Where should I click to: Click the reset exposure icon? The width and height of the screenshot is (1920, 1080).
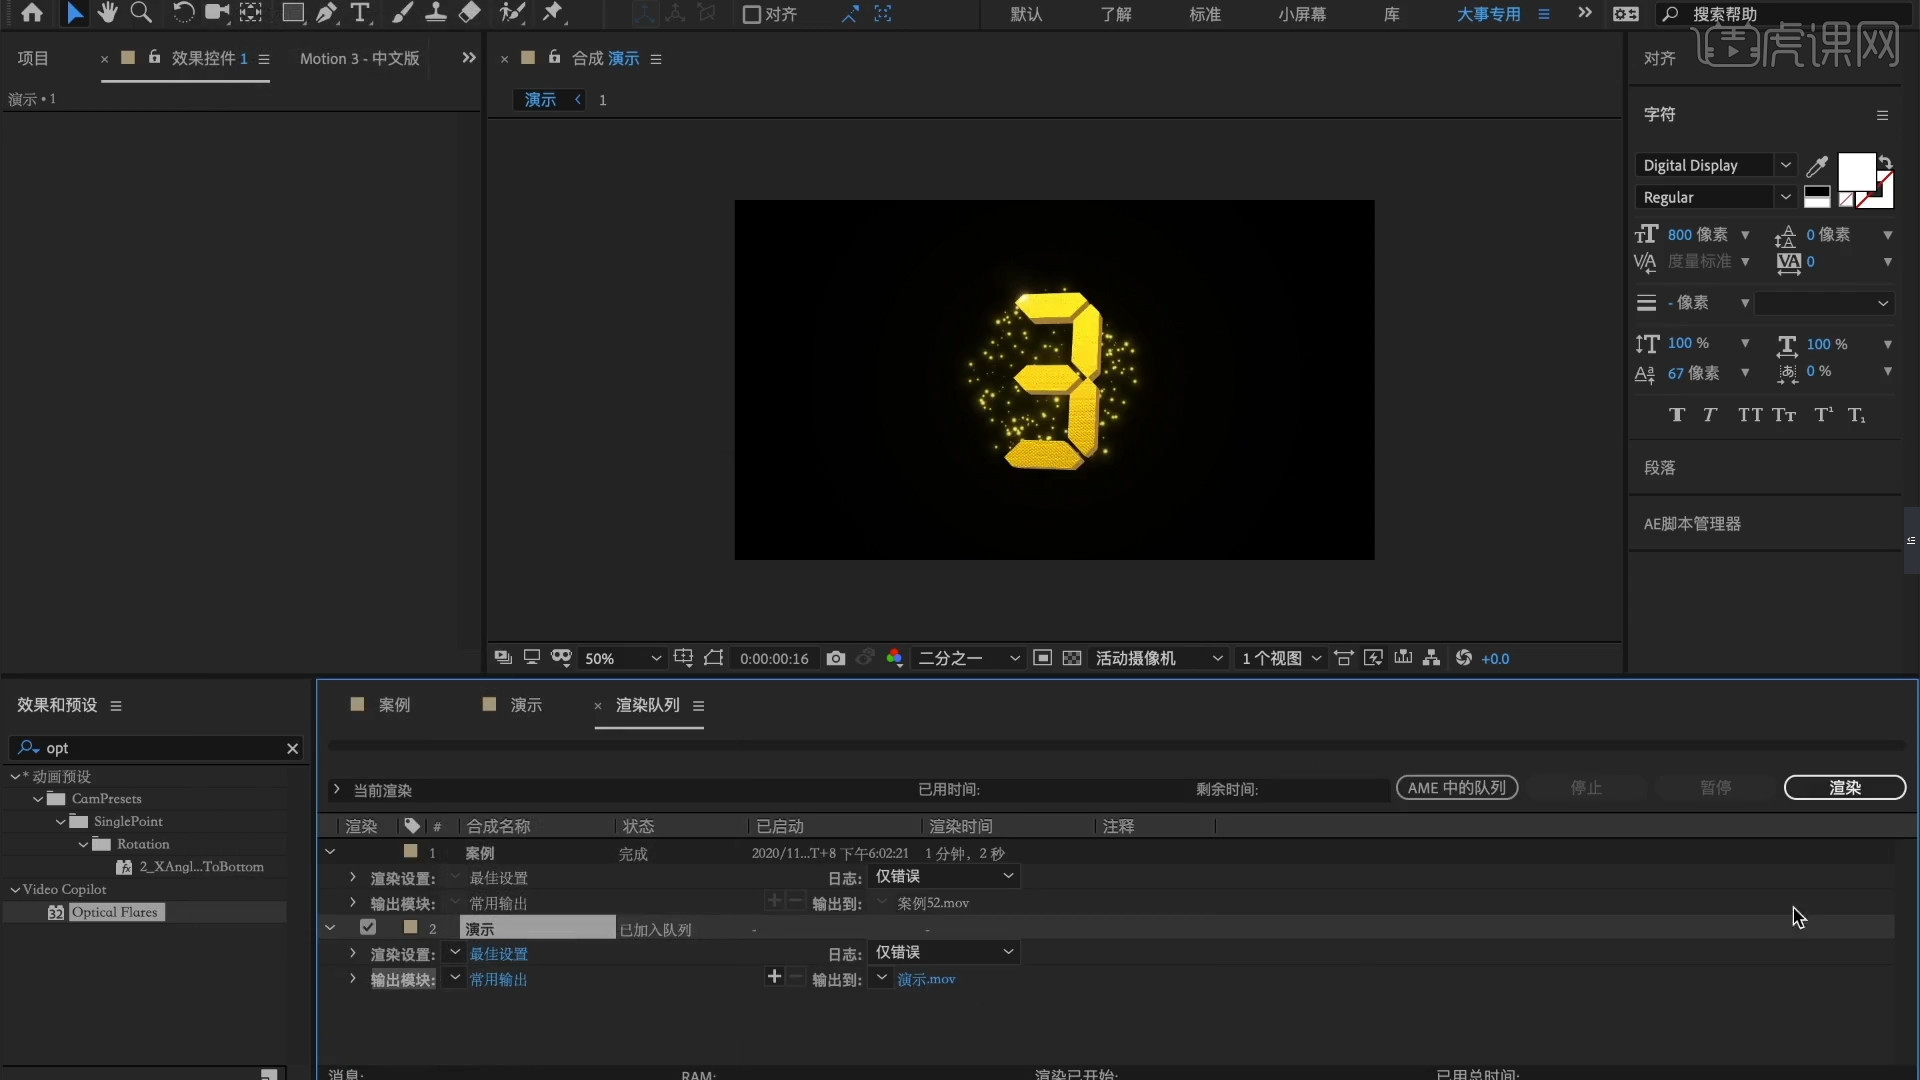[x=1464, y=658]
